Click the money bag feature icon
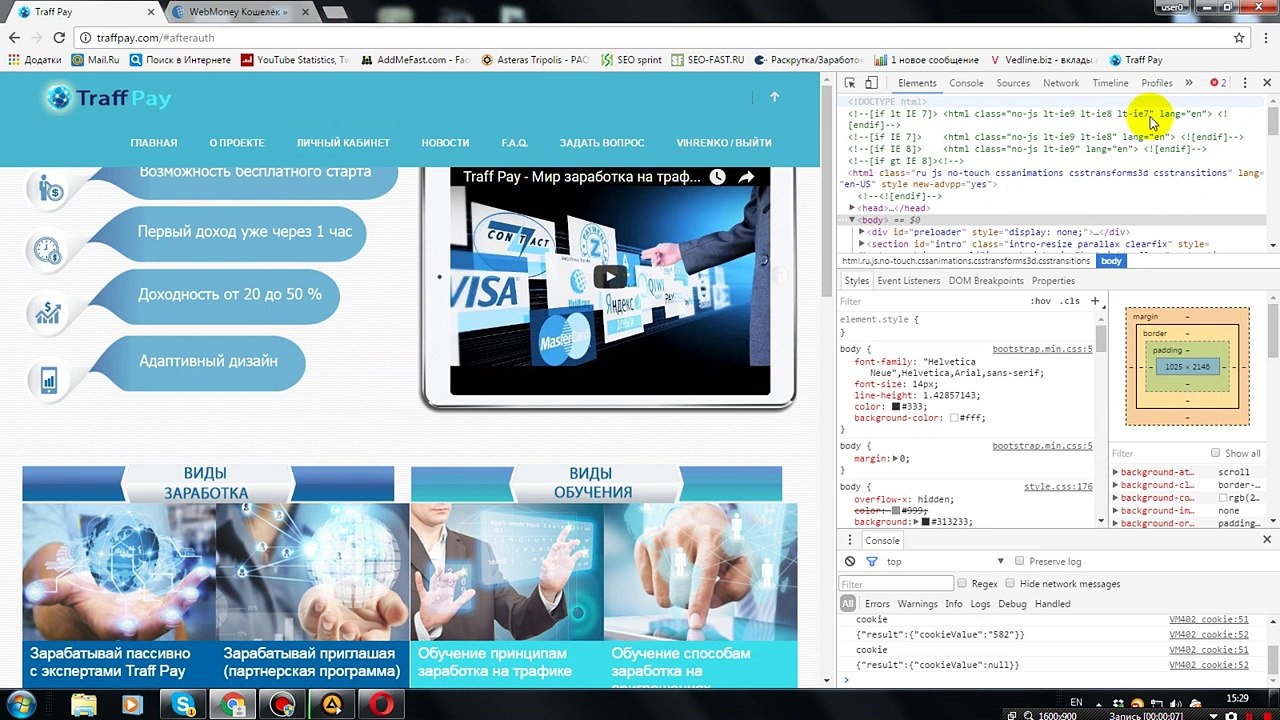 (48, 187)
